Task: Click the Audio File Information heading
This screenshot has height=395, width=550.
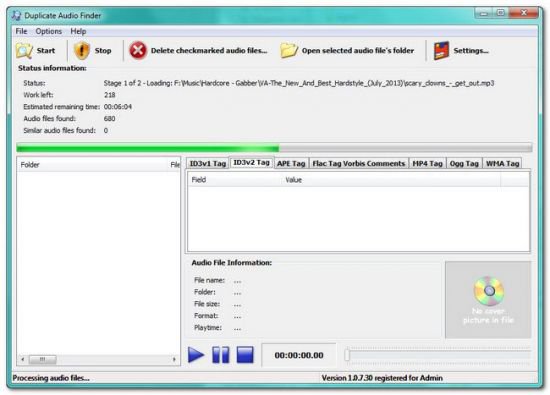Action: (x=232, y=263)
